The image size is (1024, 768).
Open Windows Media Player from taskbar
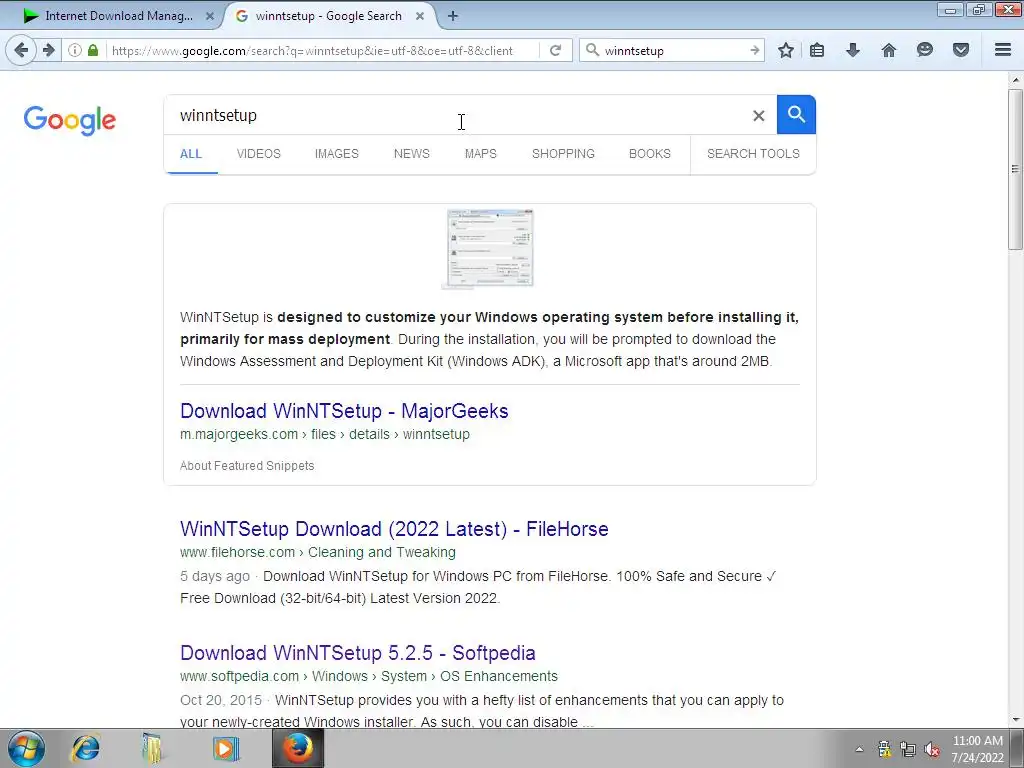point(226,748)
